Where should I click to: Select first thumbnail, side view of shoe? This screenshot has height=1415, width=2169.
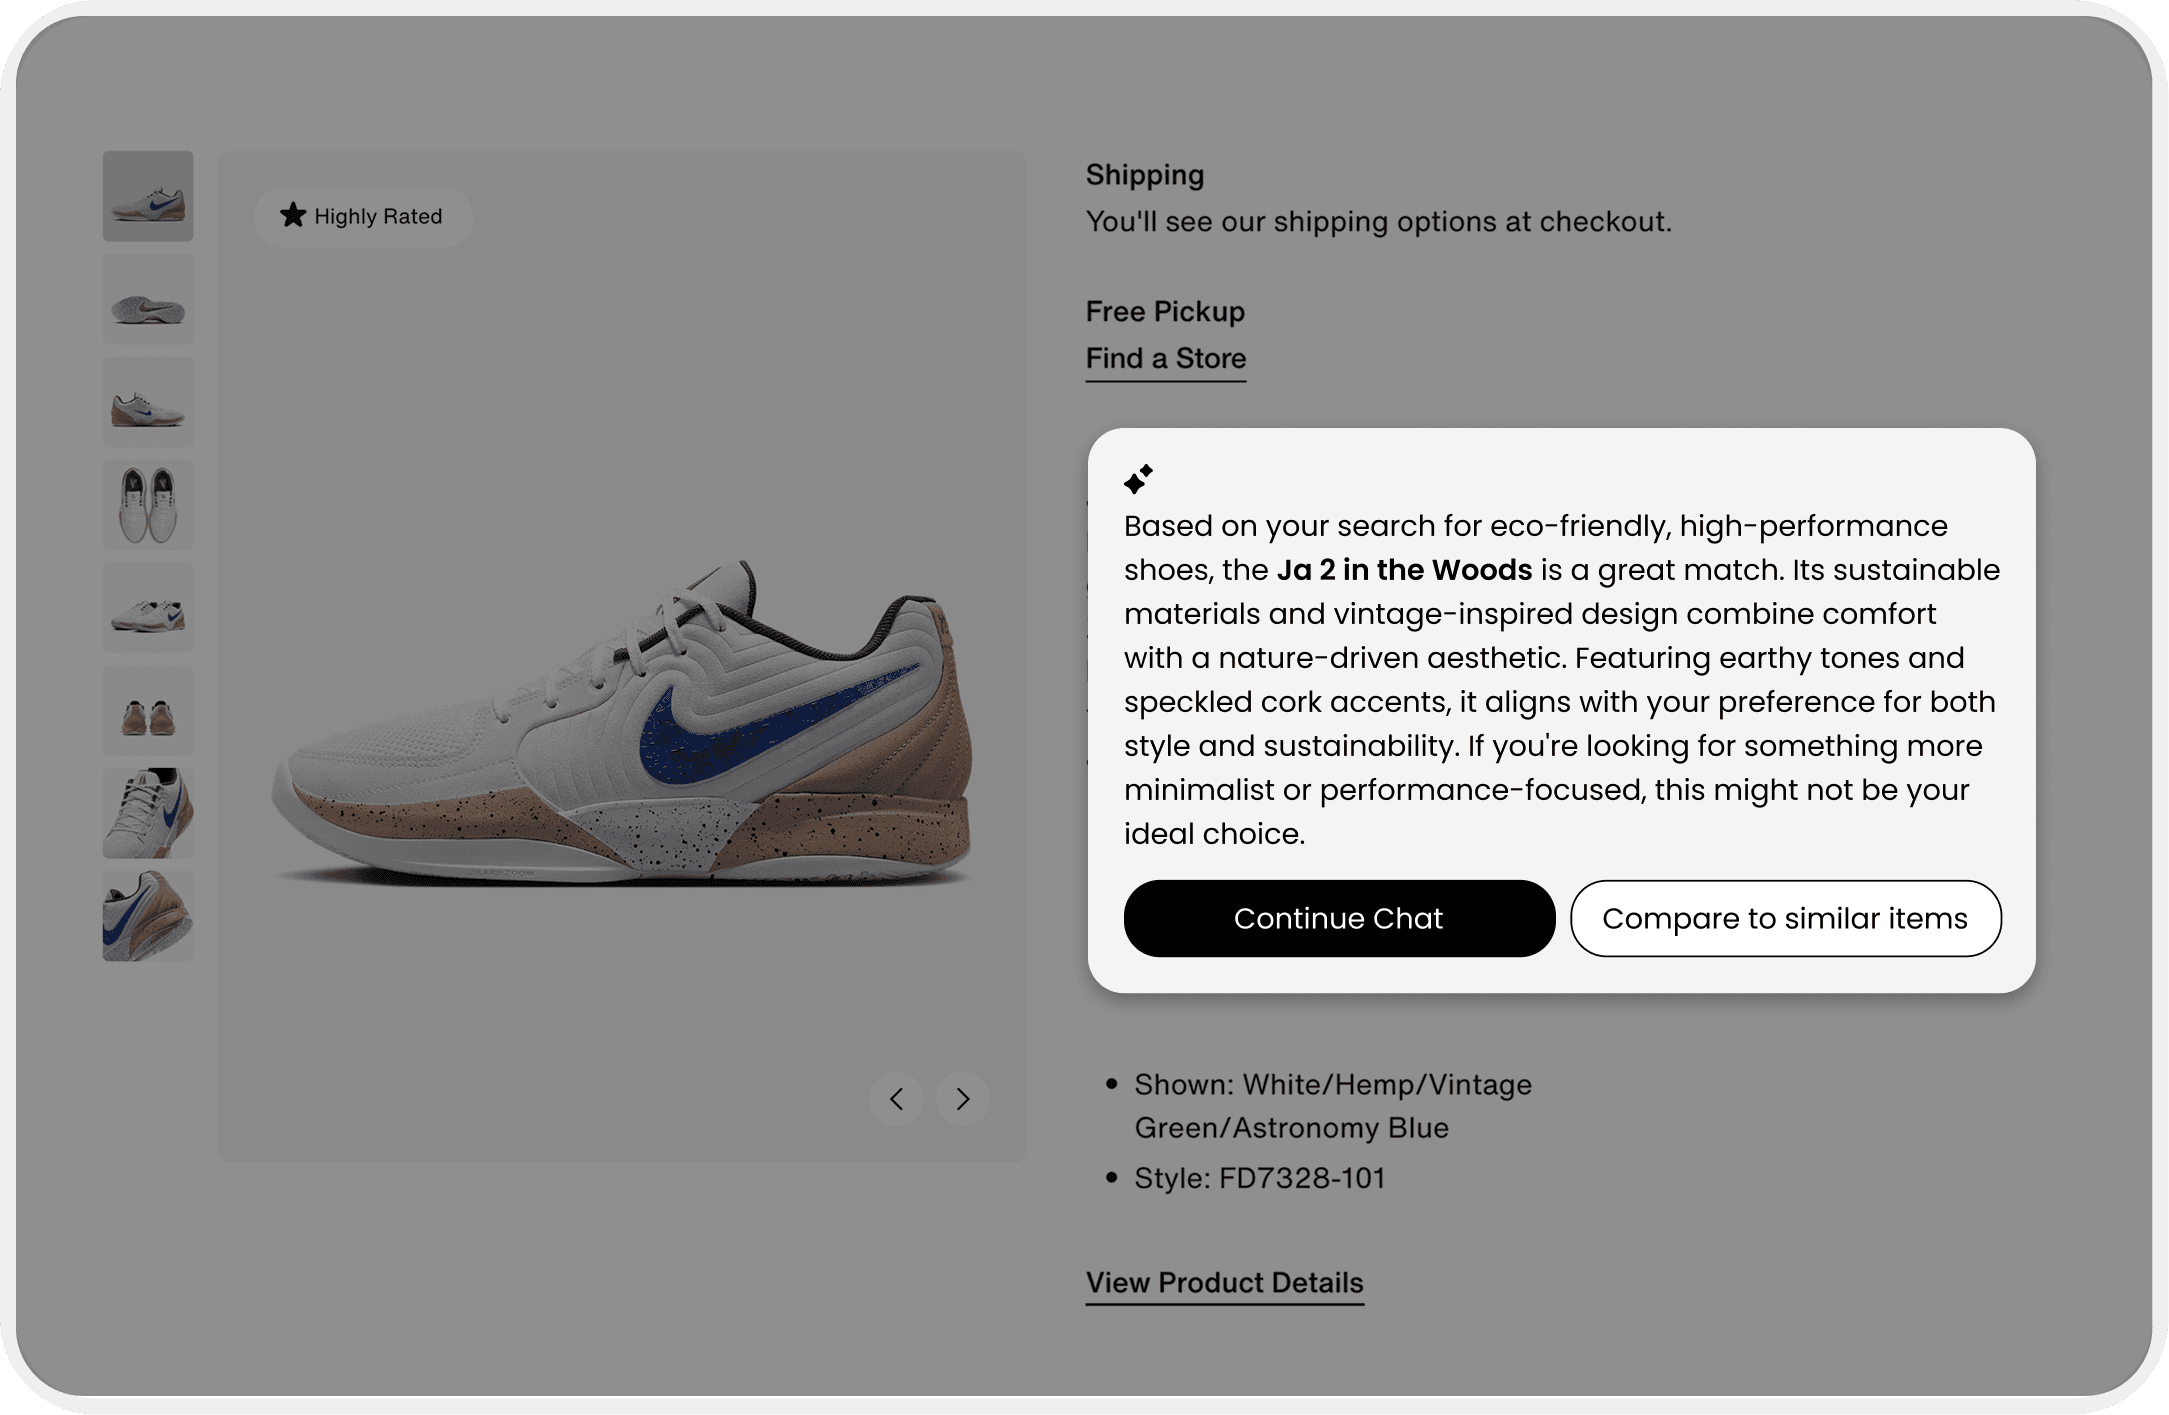point(148,196)
